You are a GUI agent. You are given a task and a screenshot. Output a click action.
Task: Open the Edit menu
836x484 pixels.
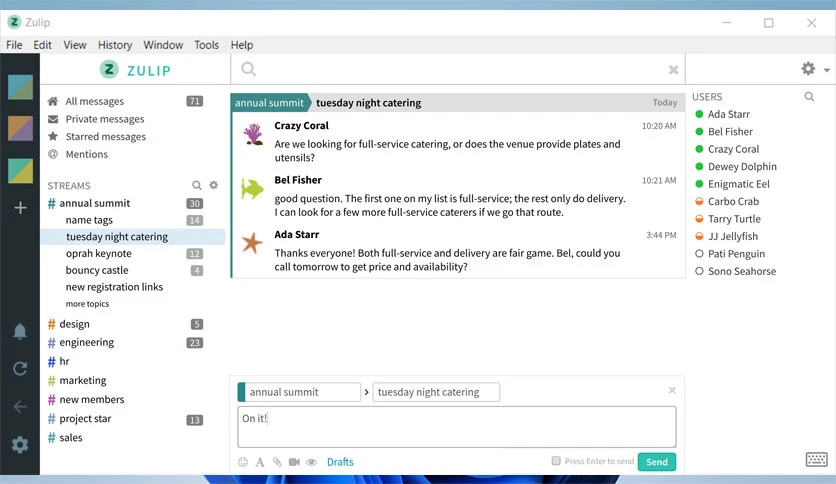click(42, 45)
